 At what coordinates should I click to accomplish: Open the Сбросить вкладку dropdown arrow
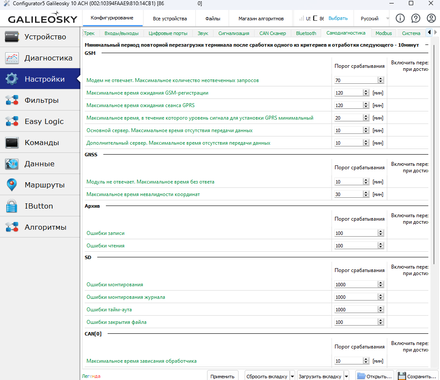coord(292,376)
